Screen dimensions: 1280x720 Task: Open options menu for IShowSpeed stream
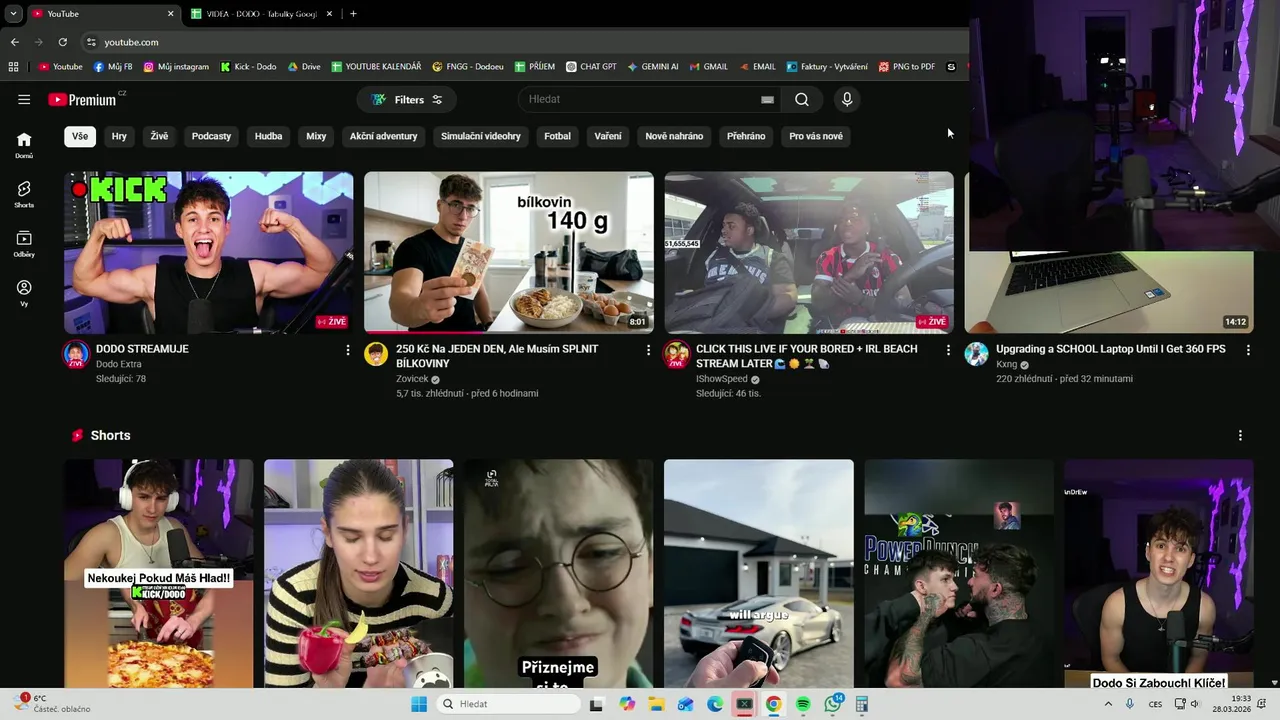pos(948,350)
